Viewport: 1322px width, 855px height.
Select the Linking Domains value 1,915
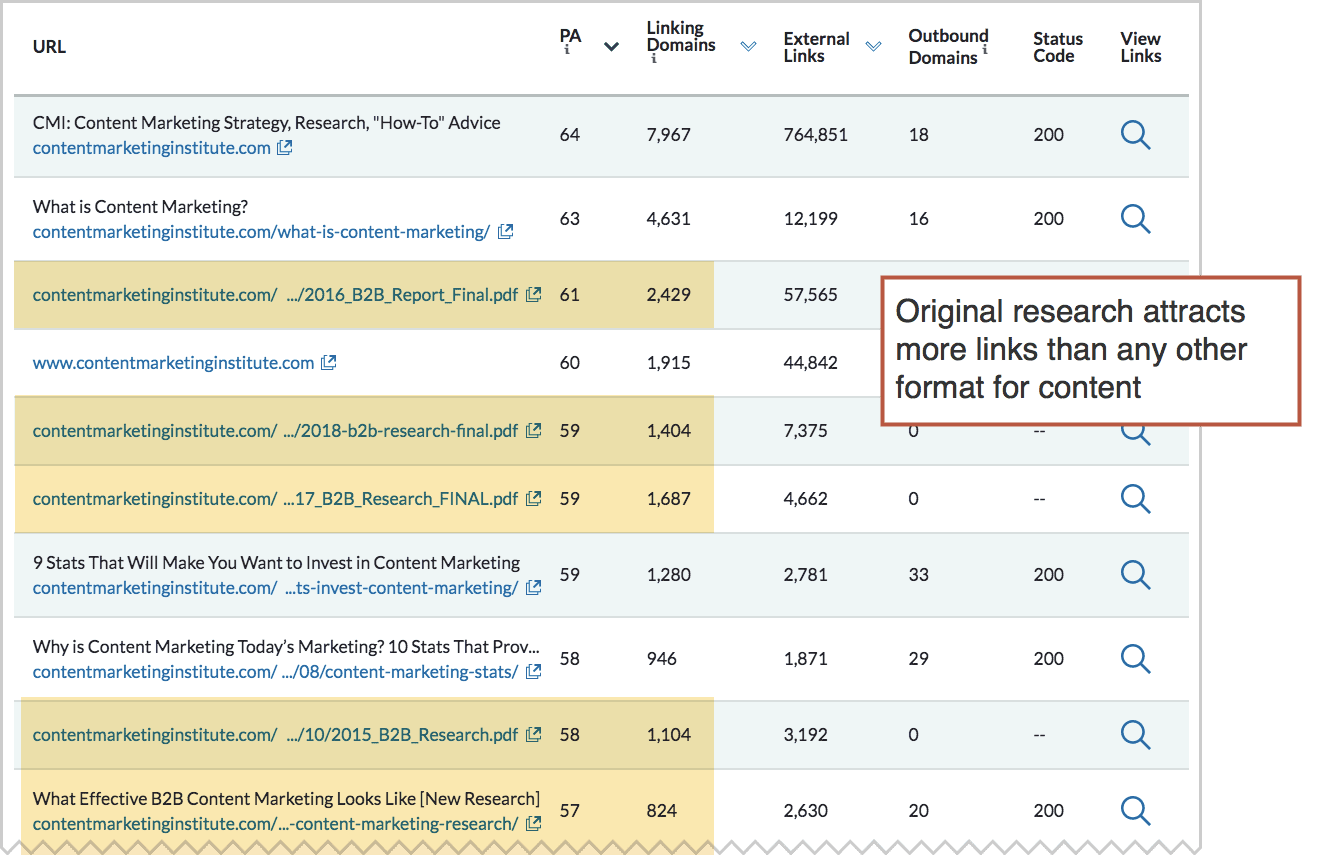tap(669, 363)
